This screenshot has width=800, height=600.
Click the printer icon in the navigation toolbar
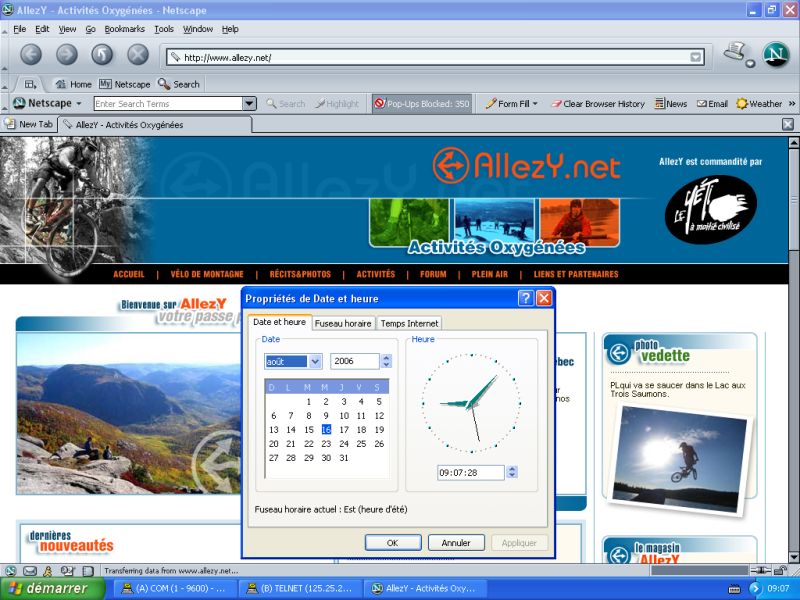pyautogui.click(x=737, y=54)
